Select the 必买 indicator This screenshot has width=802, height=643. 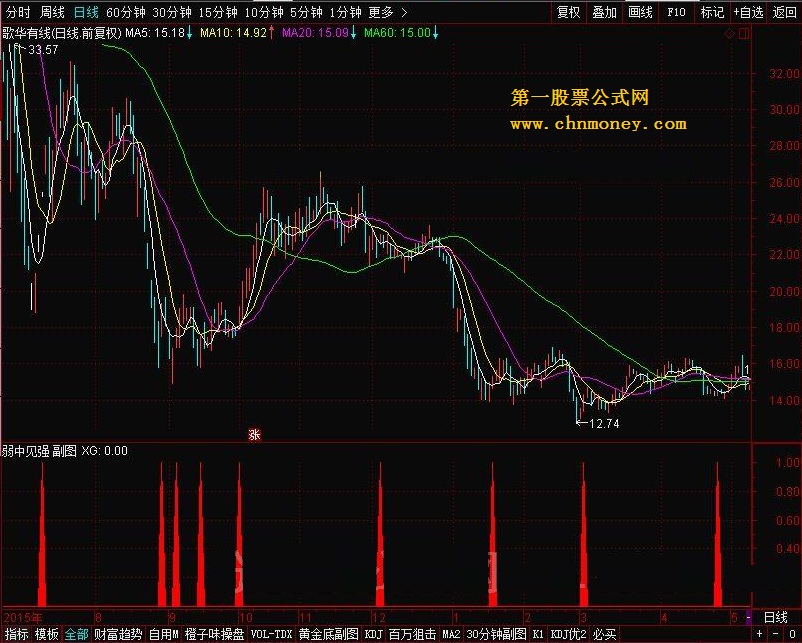point(604,635)
